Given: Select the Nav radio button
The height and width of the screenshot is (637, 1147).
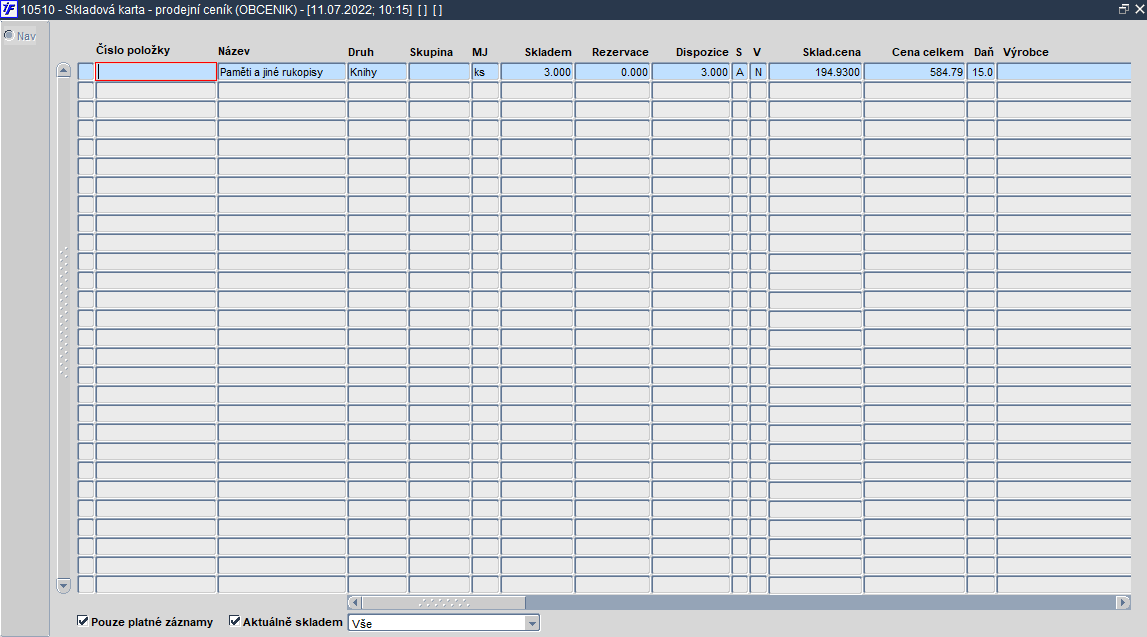Looking at the screenshot, I should pyautogui.click(x=9, y=35).
